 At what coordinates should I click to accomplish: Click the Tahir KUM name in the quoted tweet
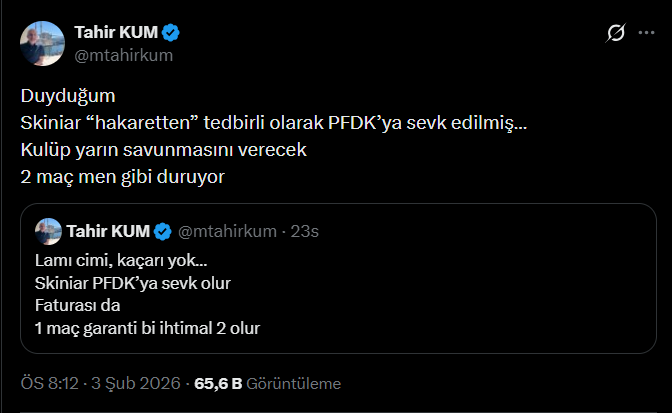point(107,232)
